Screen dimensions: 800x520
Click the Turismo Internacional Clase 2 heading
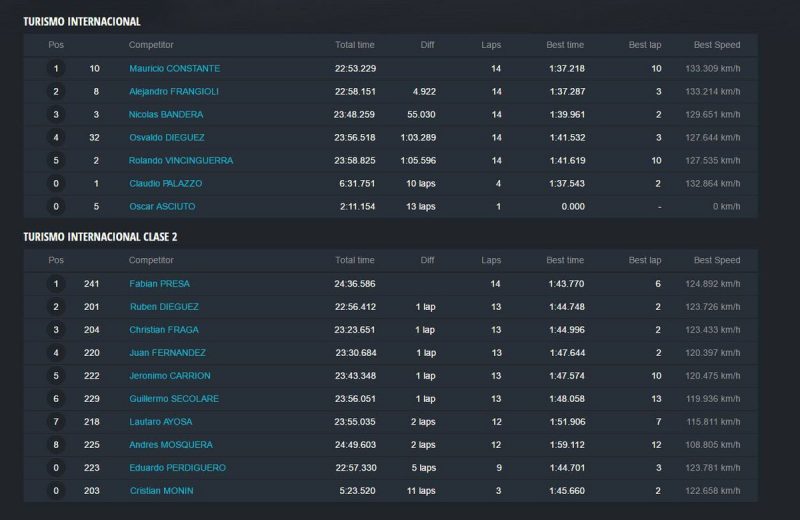(x=99, y=237)
